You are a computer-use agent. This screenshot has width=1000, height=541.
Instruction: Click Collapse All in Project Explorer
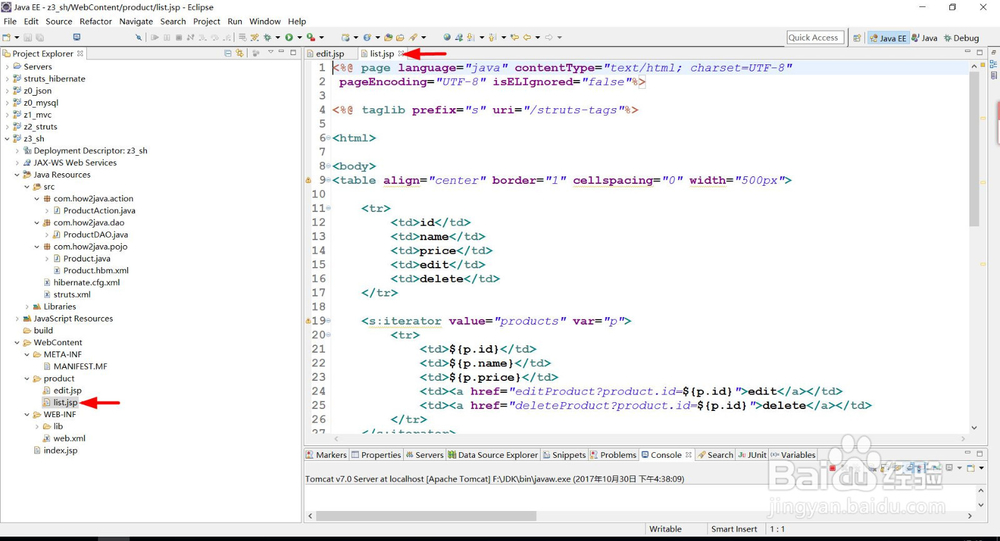click(x=228, y=54)
